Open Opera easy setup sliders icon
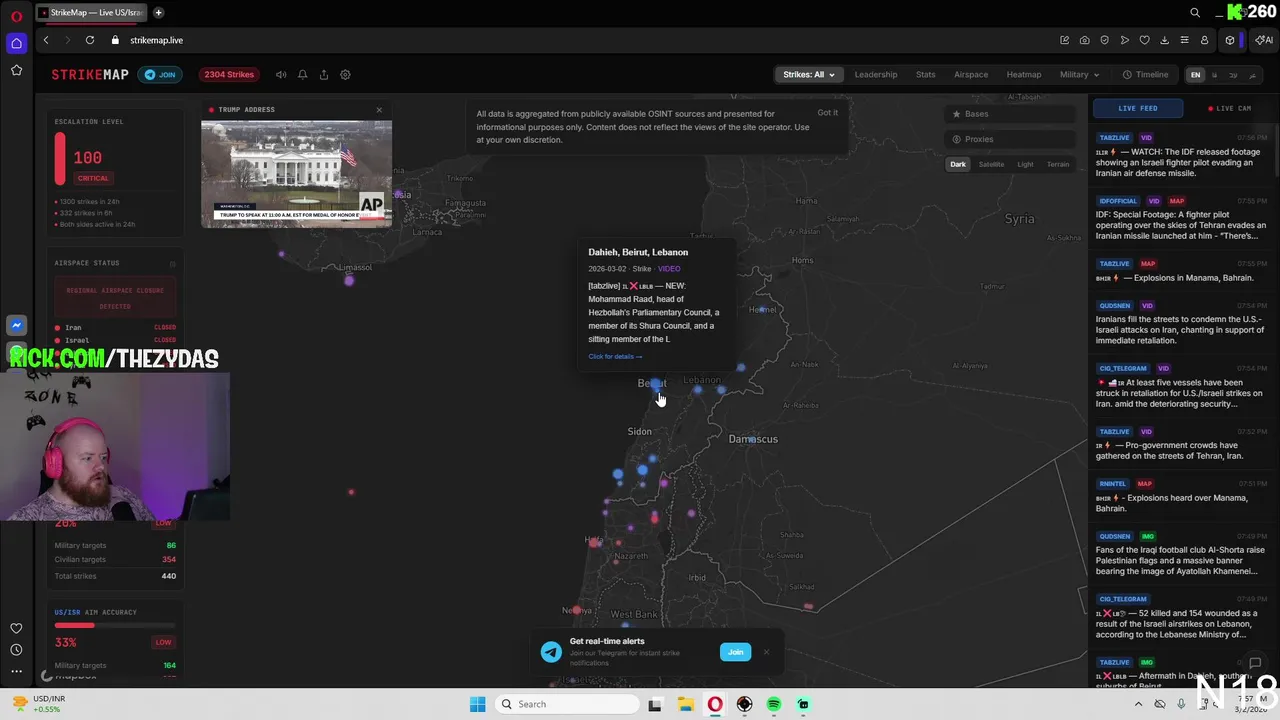 (x=1185, y=40)
